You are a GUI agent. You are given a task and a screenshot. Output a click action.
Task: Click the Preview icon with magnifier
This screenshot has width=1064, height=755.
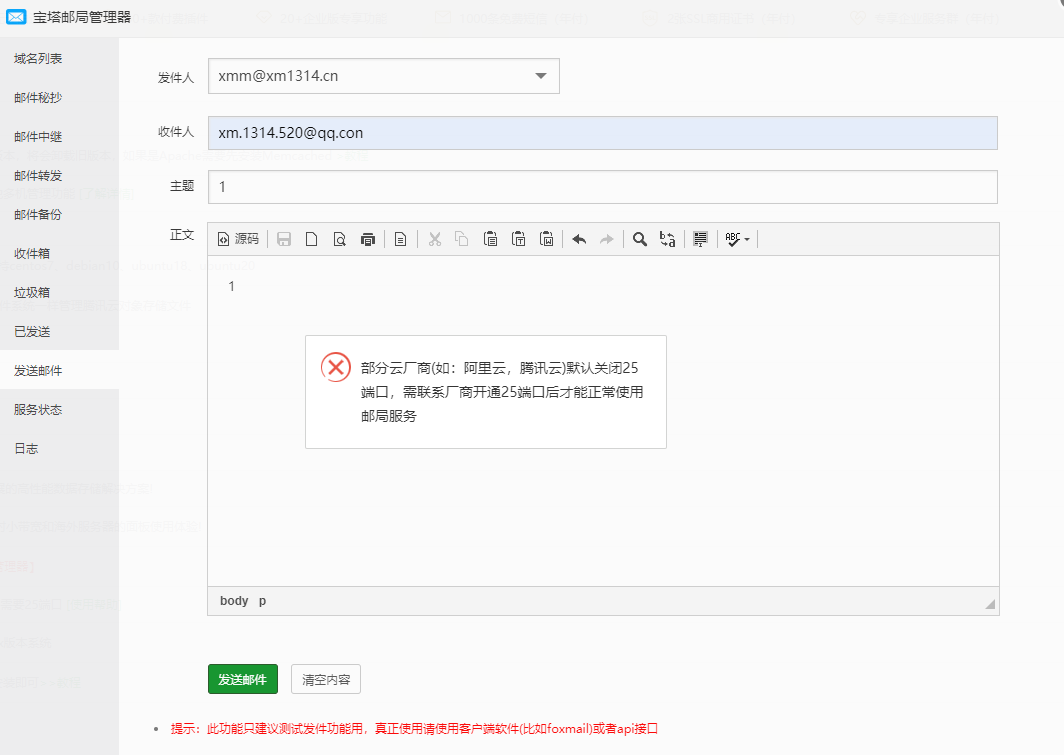click(x=339, y=239)
